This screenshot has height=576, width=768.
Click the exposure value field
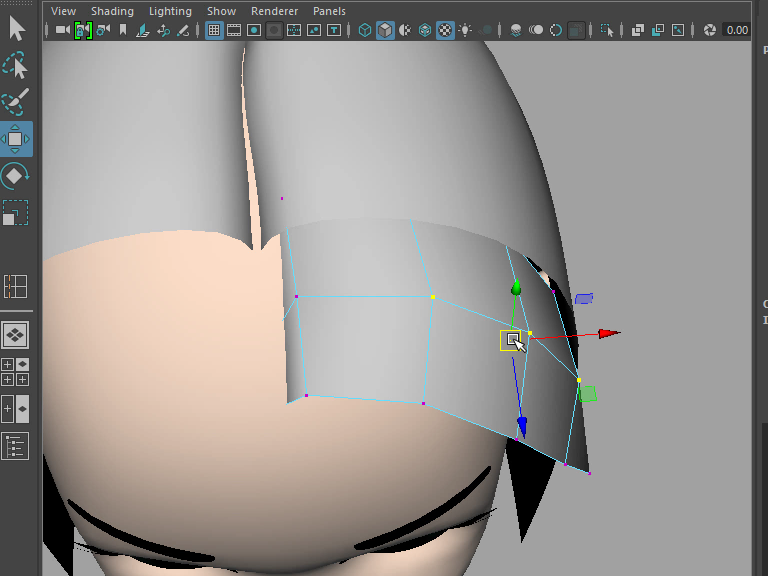[x=737, y=30]
